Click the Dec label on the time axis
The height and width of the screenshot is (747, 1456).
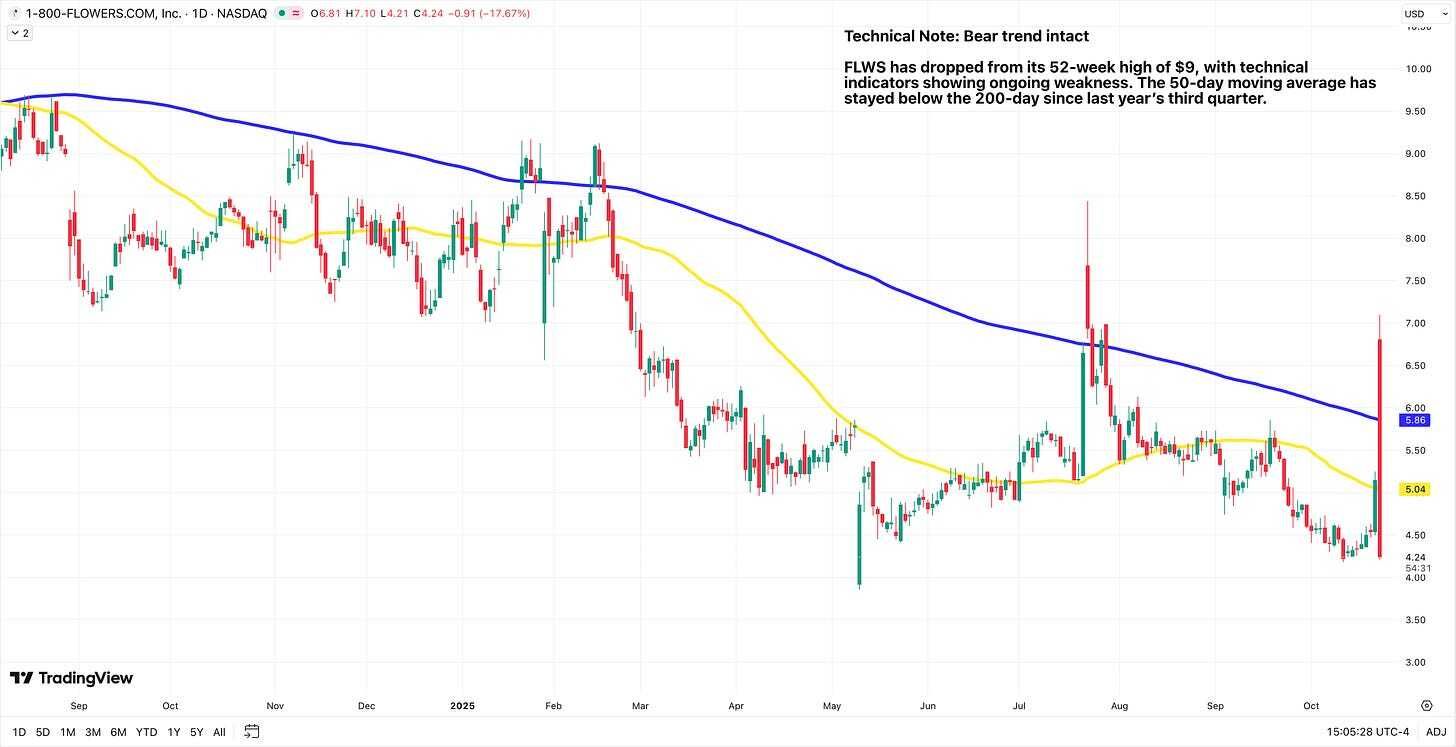point(366,705)
